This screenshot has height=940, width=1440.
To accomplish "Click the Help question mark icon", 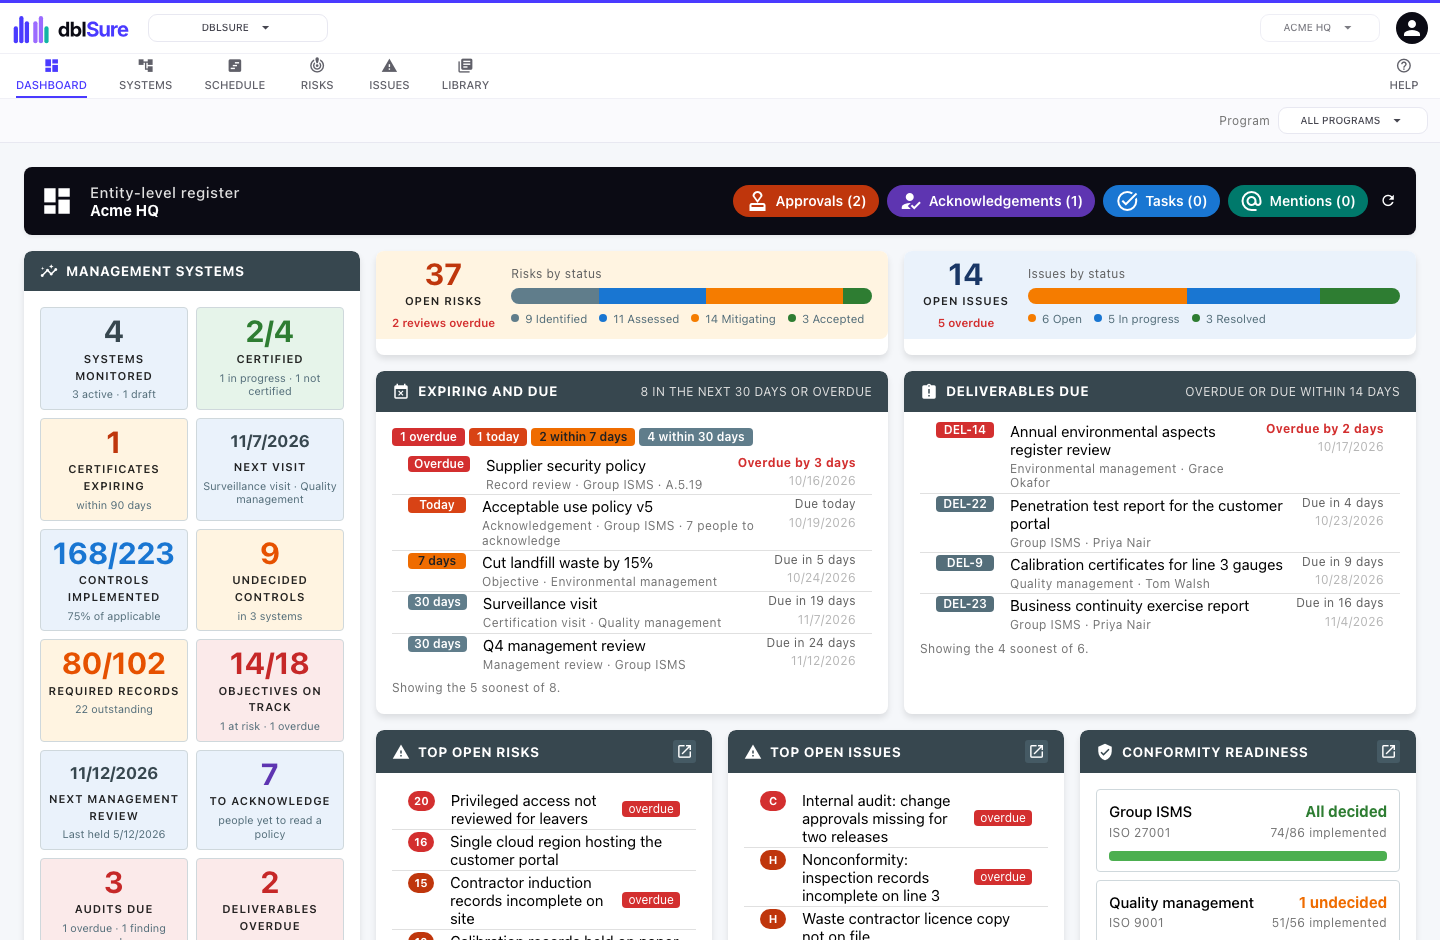I will pyautogui.click(x=1404, y=66).
